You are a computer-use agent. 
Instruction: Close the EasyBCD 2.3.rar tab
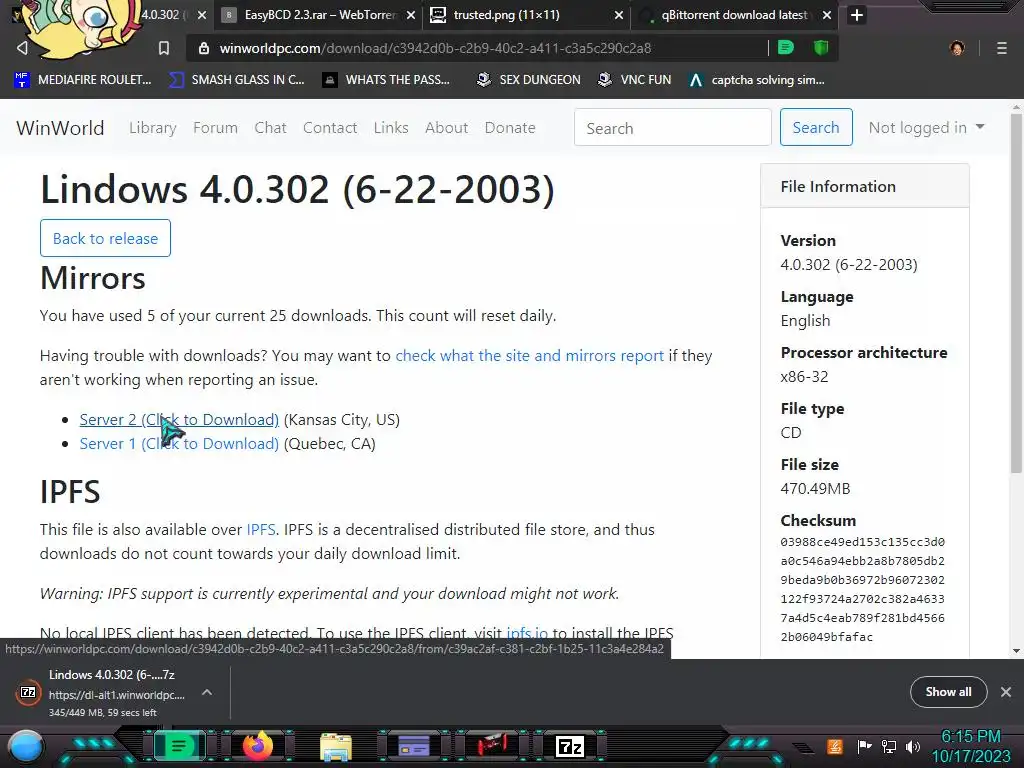coord(411,15)
